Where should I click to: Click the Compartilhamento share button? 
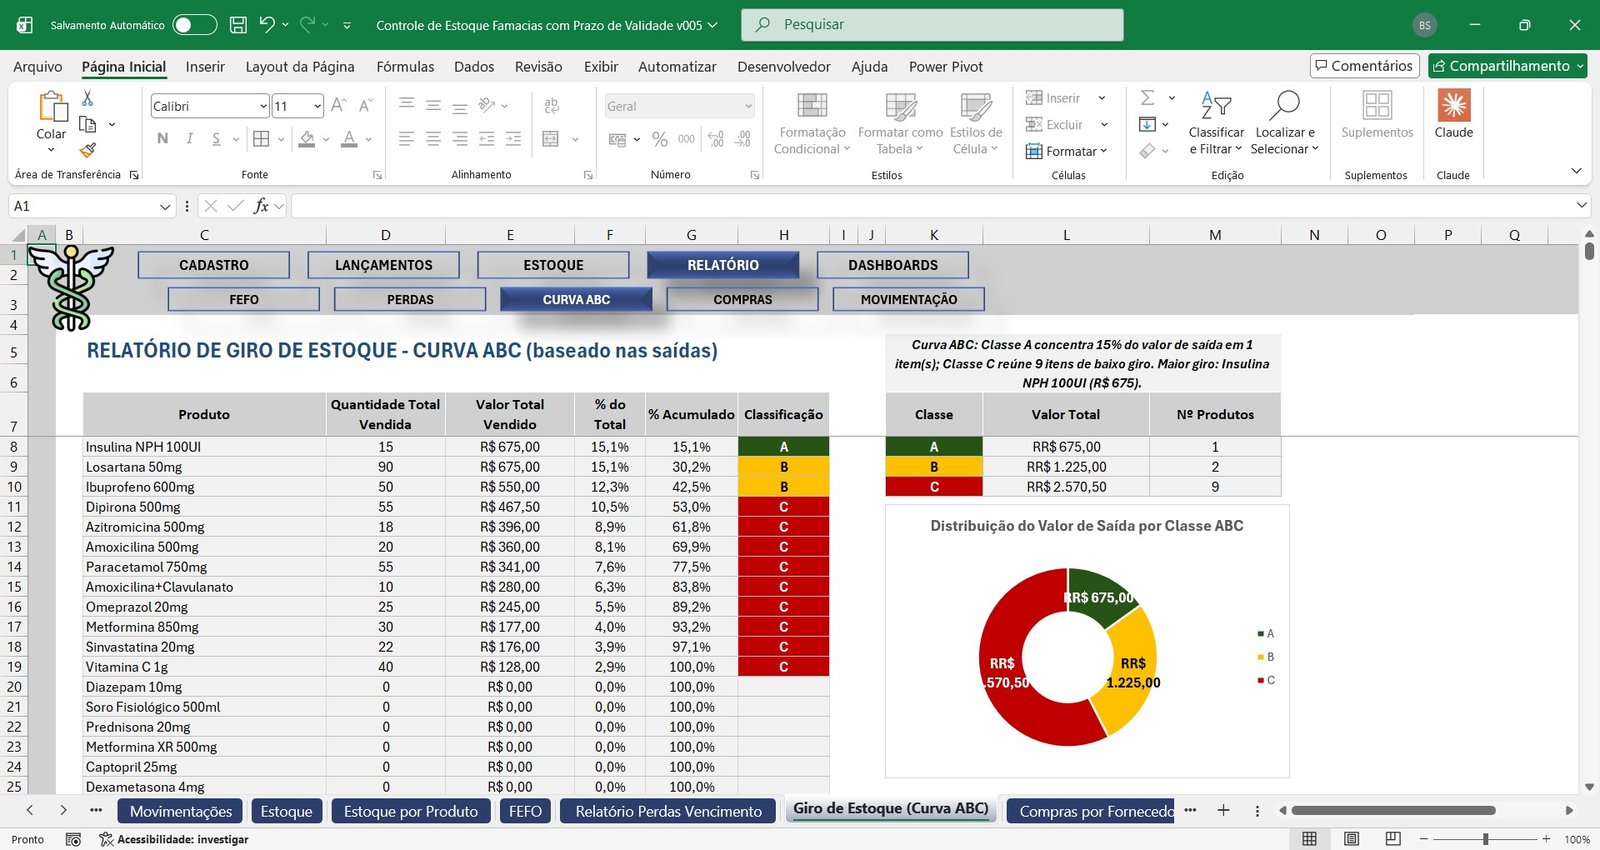point(1508,66)
